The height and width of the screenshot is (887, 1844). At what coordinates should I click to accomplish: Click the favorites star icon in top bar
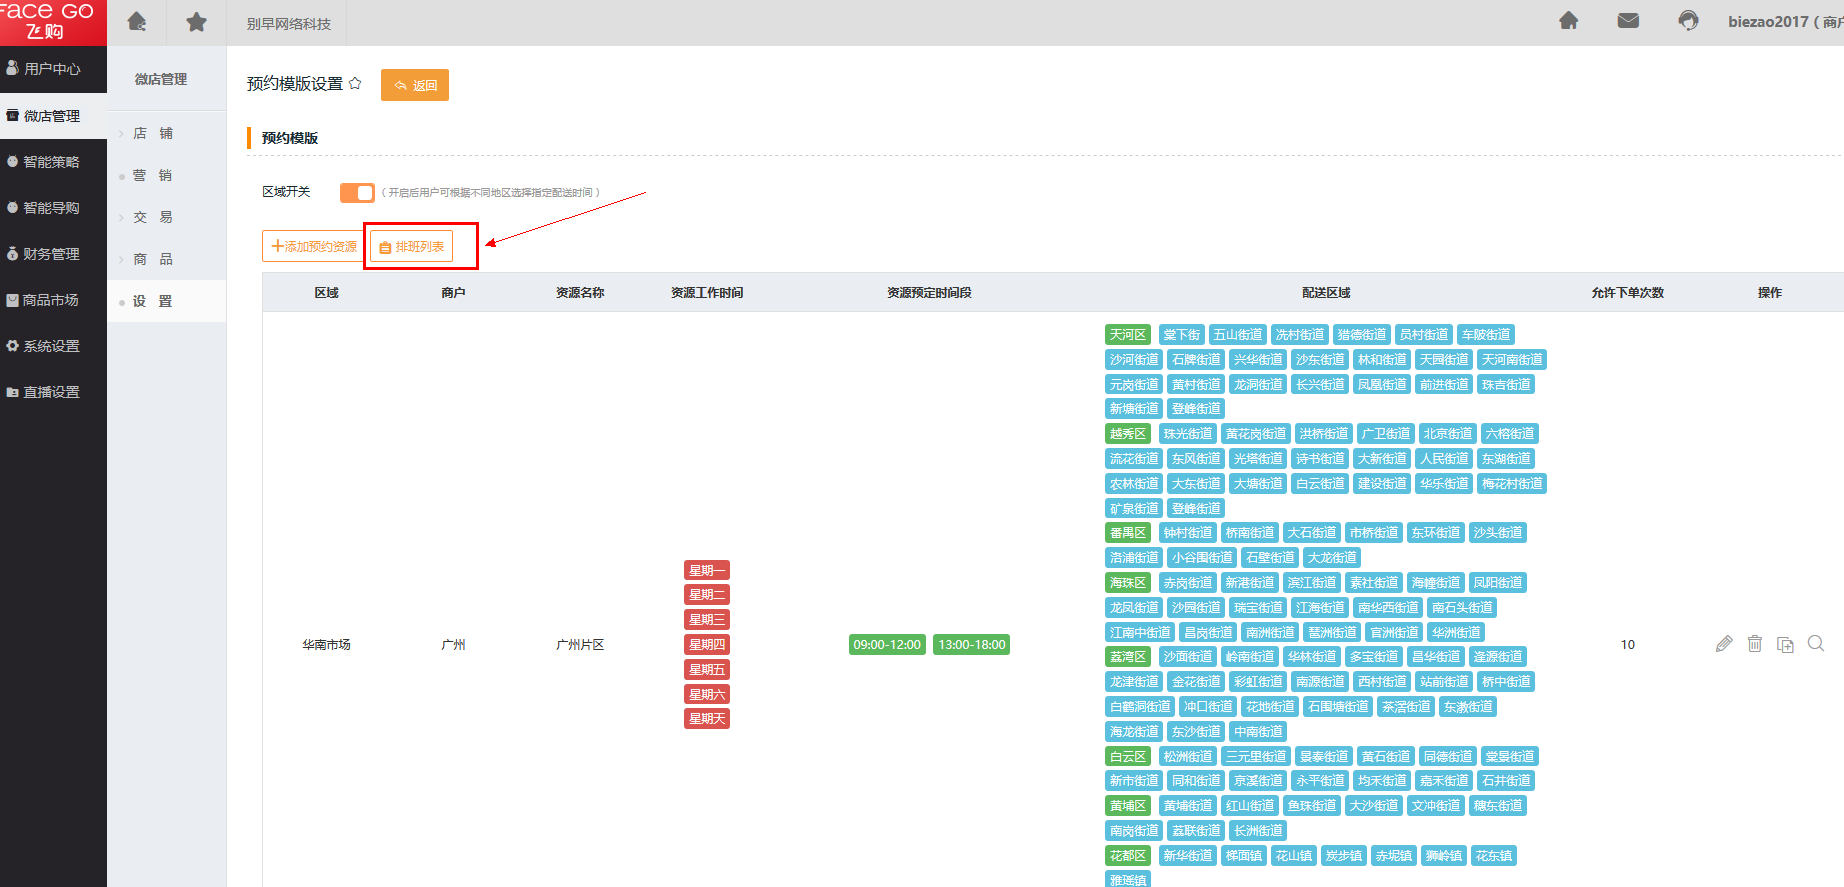(196, 22)
